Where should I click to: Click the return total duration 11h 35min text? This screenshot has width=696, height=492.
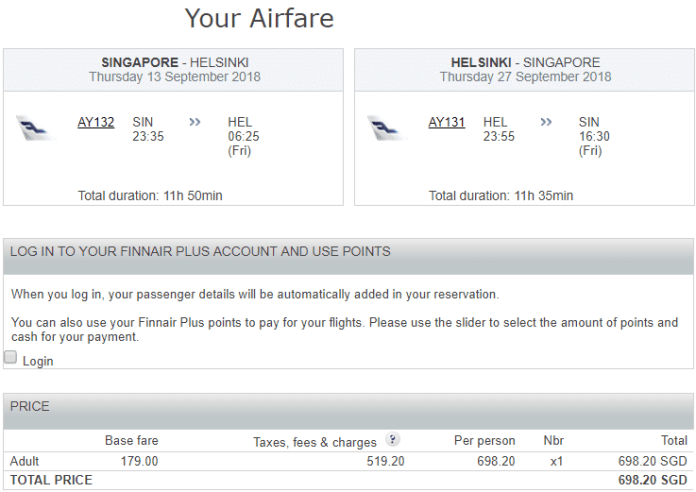click(501, 195)
